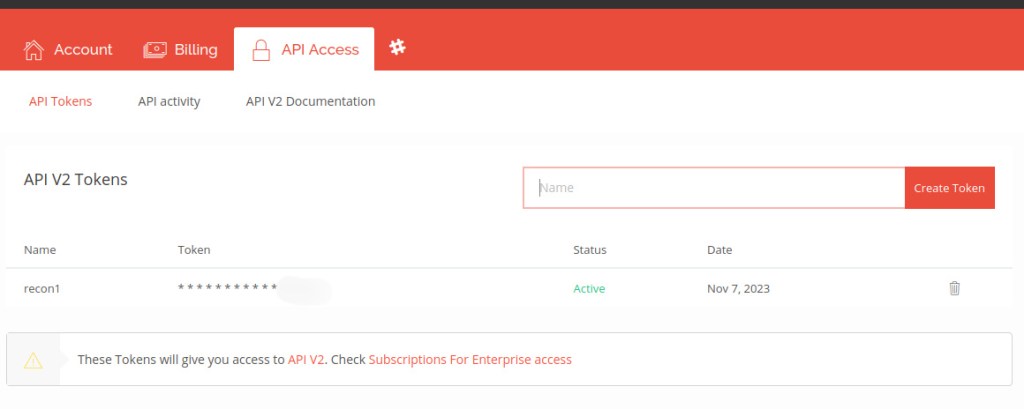Click the house icon beside Account
Screen dimensions: 1024x409
click(34, 49)
